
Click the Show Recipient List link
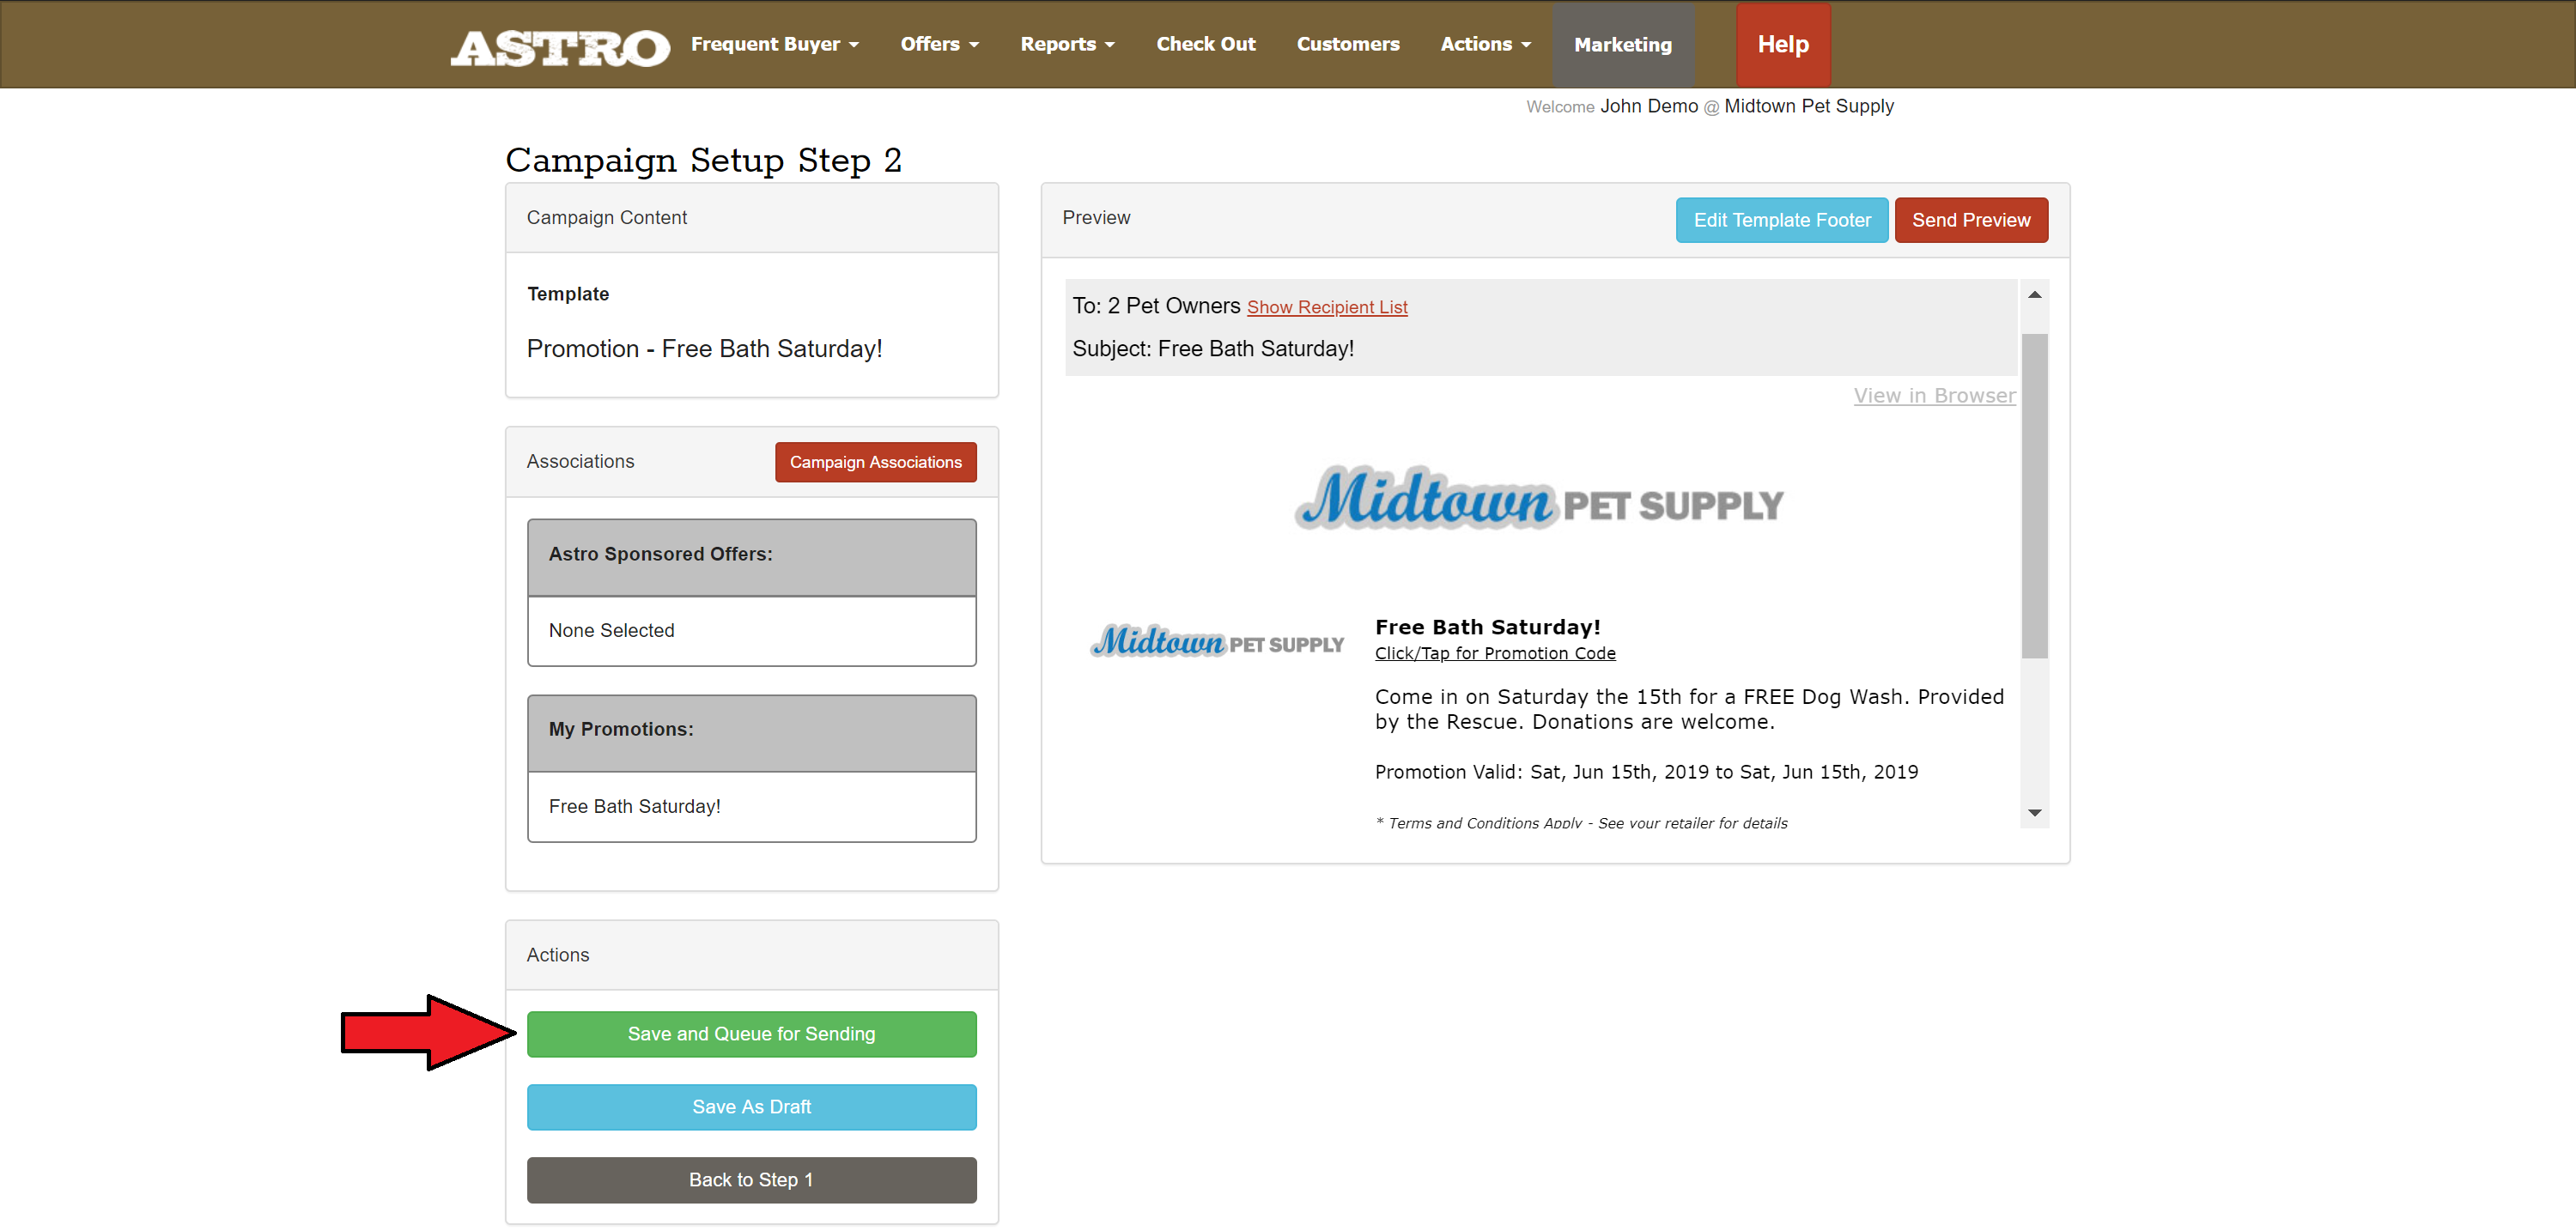pyautogui.click(x=1326, y=307)
